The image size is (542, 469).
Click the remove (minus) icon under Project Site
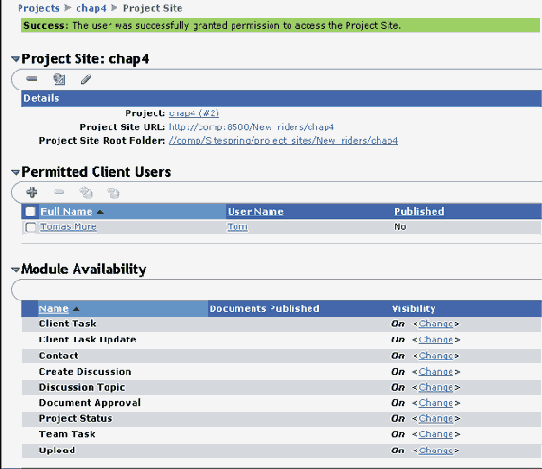tap(32, 79)
